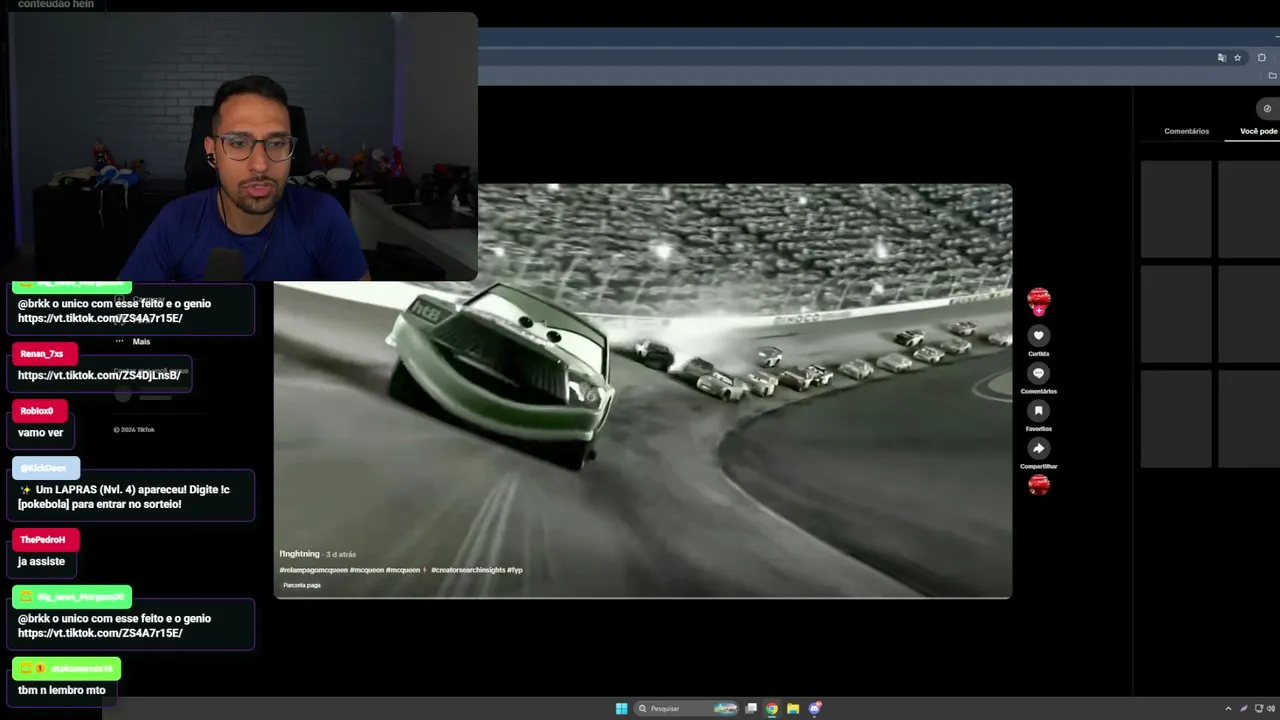Open the #fyp hashtag link
The image size is (1280, 720).
pyautogui.click(x=515, y=570)
